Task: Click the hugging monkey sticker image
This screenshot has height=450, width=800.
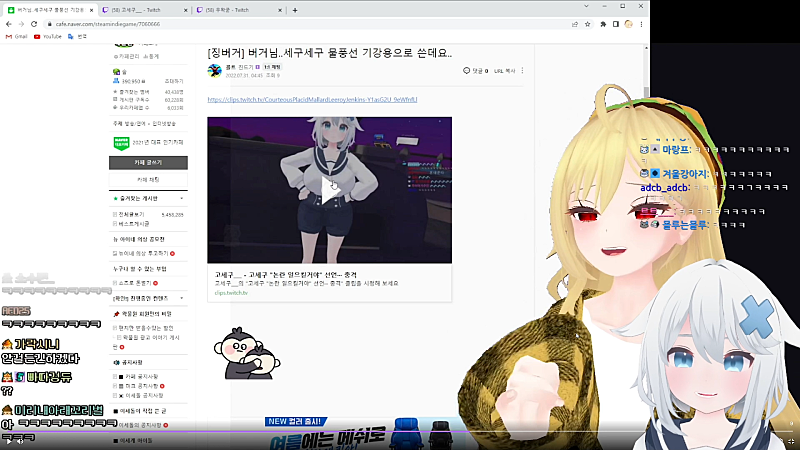Action: coord(247,354)
